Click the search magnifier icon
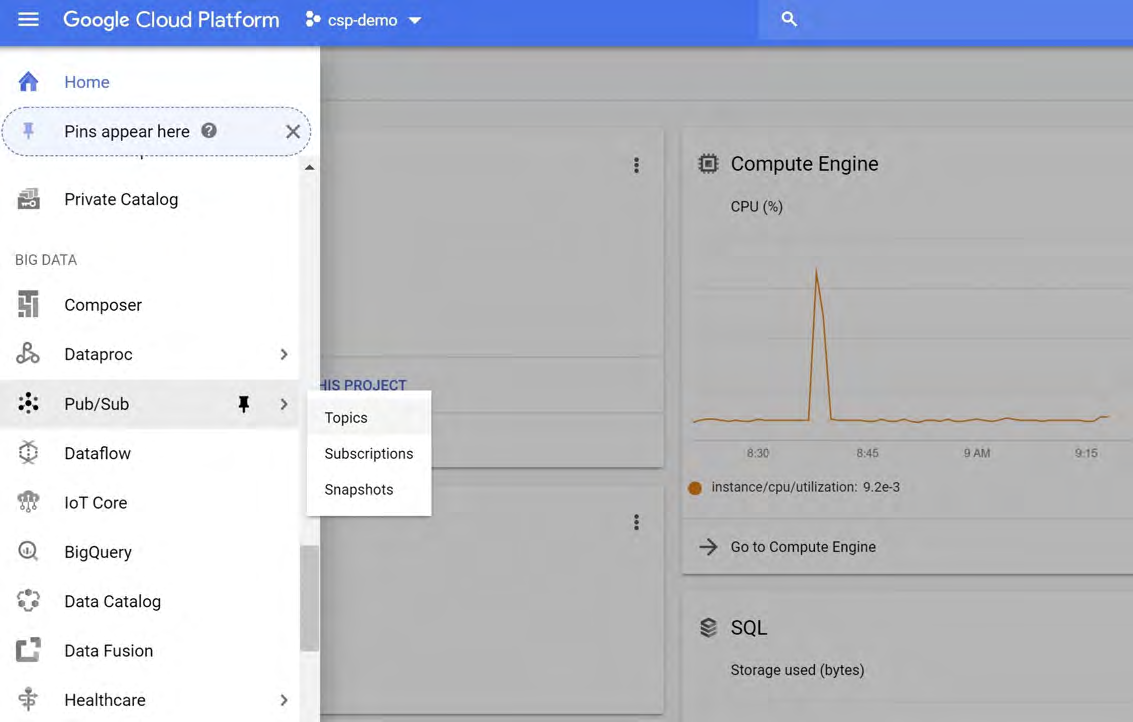The image size is (1133, 722). [789, 20]
